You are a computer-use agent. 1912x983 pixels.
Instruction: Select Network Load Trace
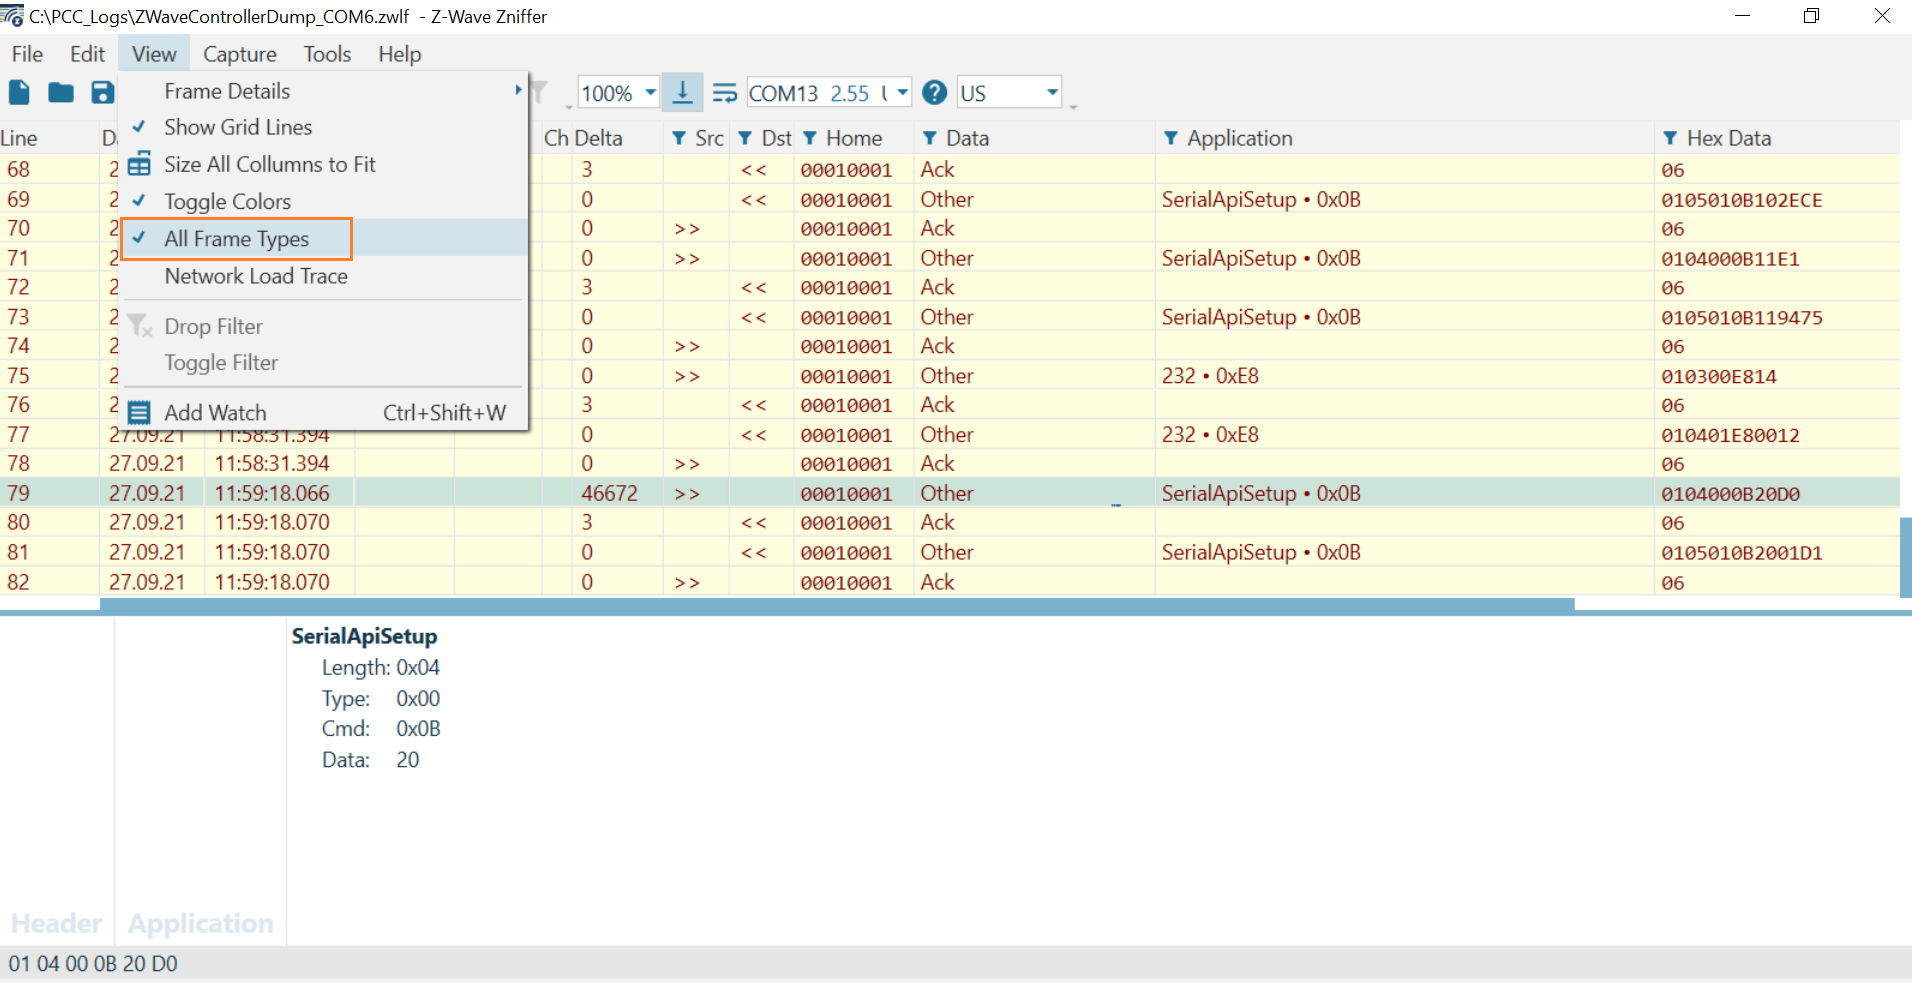[255, 276]
